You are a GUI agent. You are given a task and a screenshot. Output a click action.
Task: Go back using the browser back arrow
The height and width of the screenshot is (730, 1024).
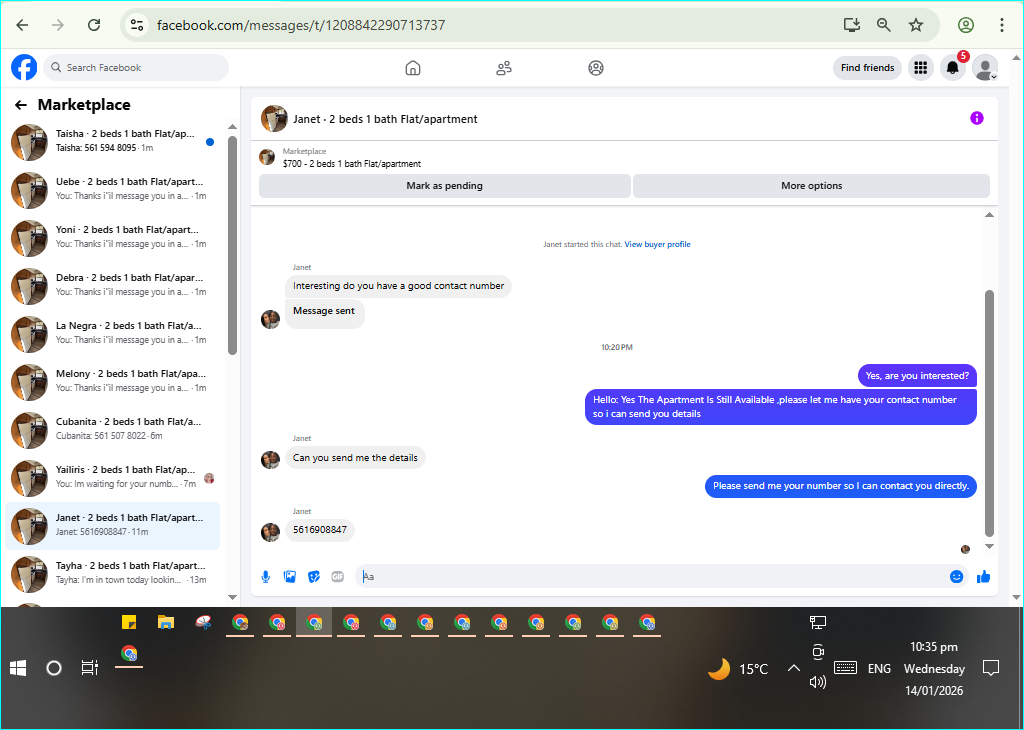pyautogui.click(x=22, y=25)
